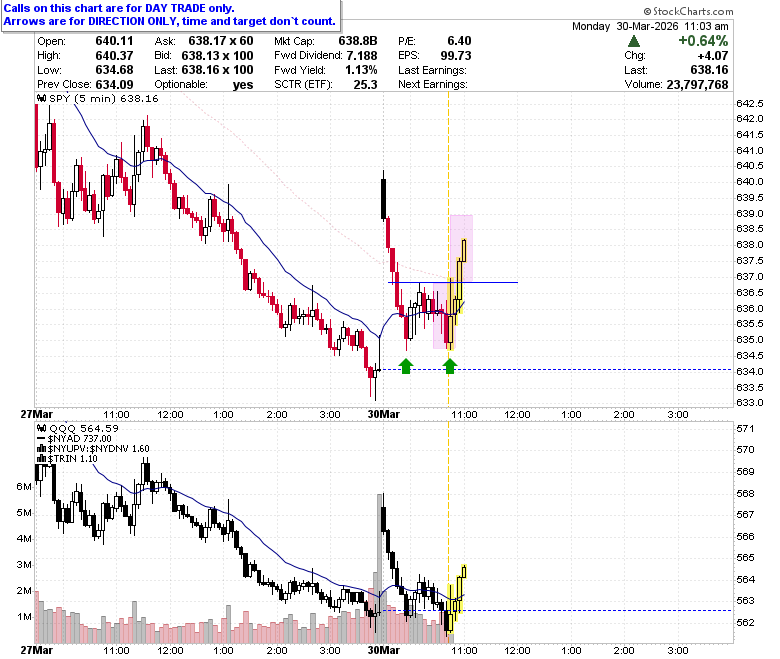Click the candlestick icon before the SPY label
This screenshot has width=780, height=659.
[41, 98]
